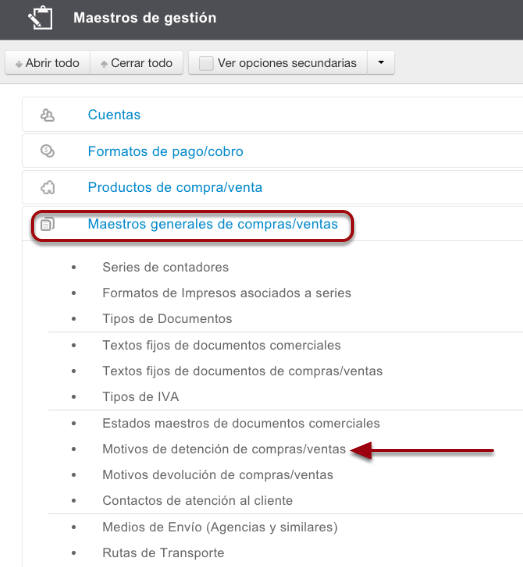Viewport: 523px width, 567px height.
Task: Open Motivos devolución de compras/ventas
Action: point(218,475)
